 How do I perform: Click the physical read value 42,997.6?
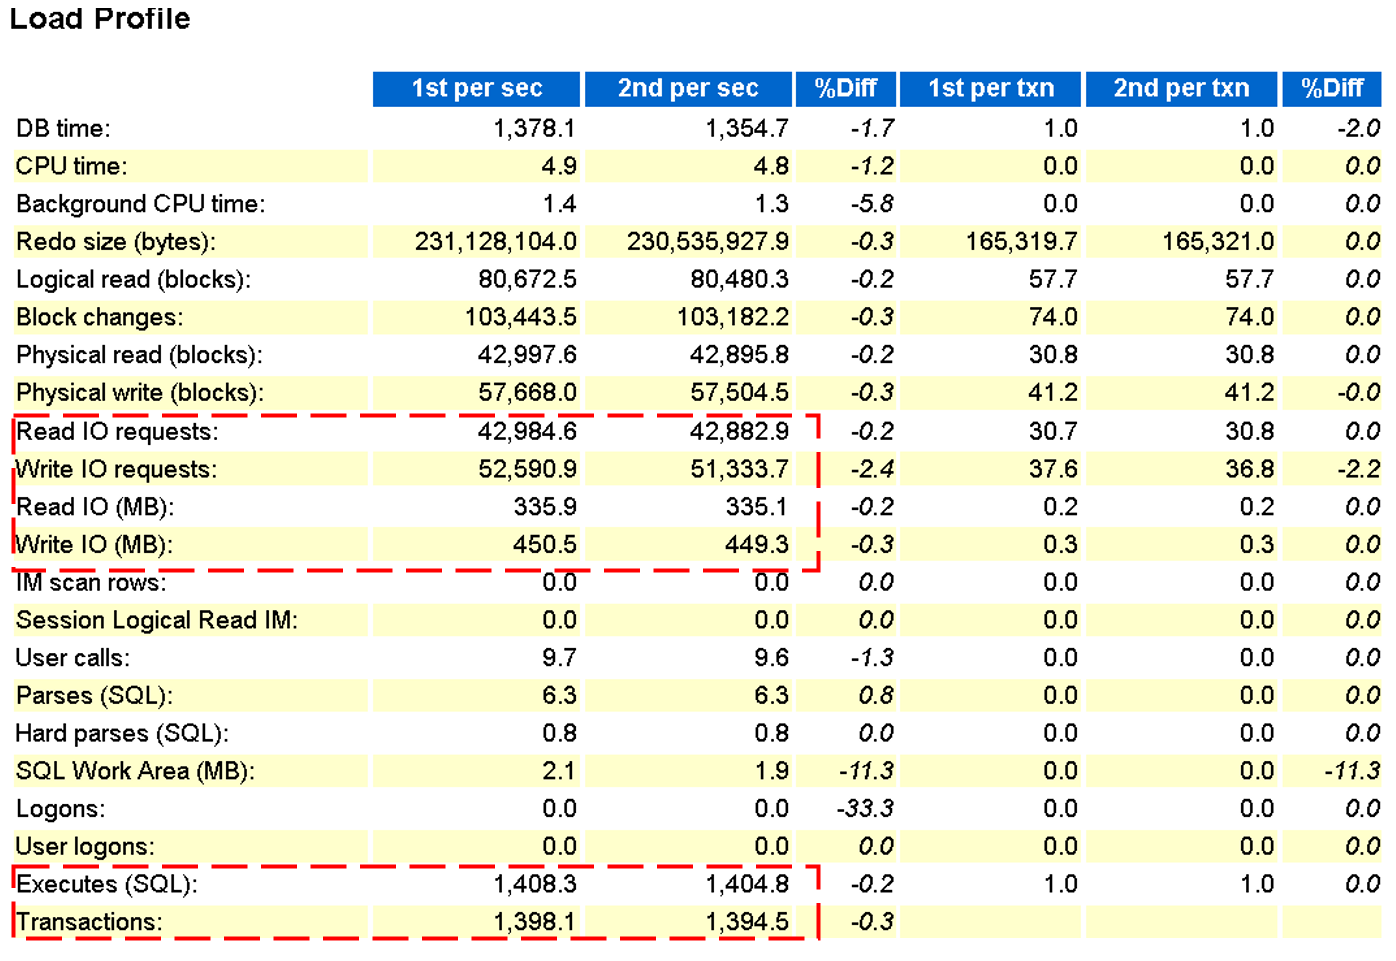(x=527, y=355)
